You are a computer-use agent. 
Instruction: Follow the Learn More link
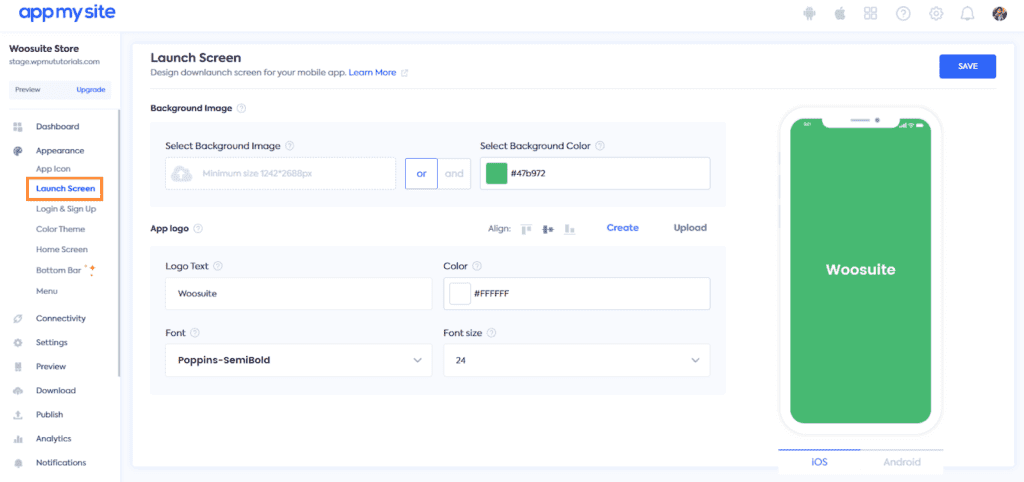click(372, 72)
